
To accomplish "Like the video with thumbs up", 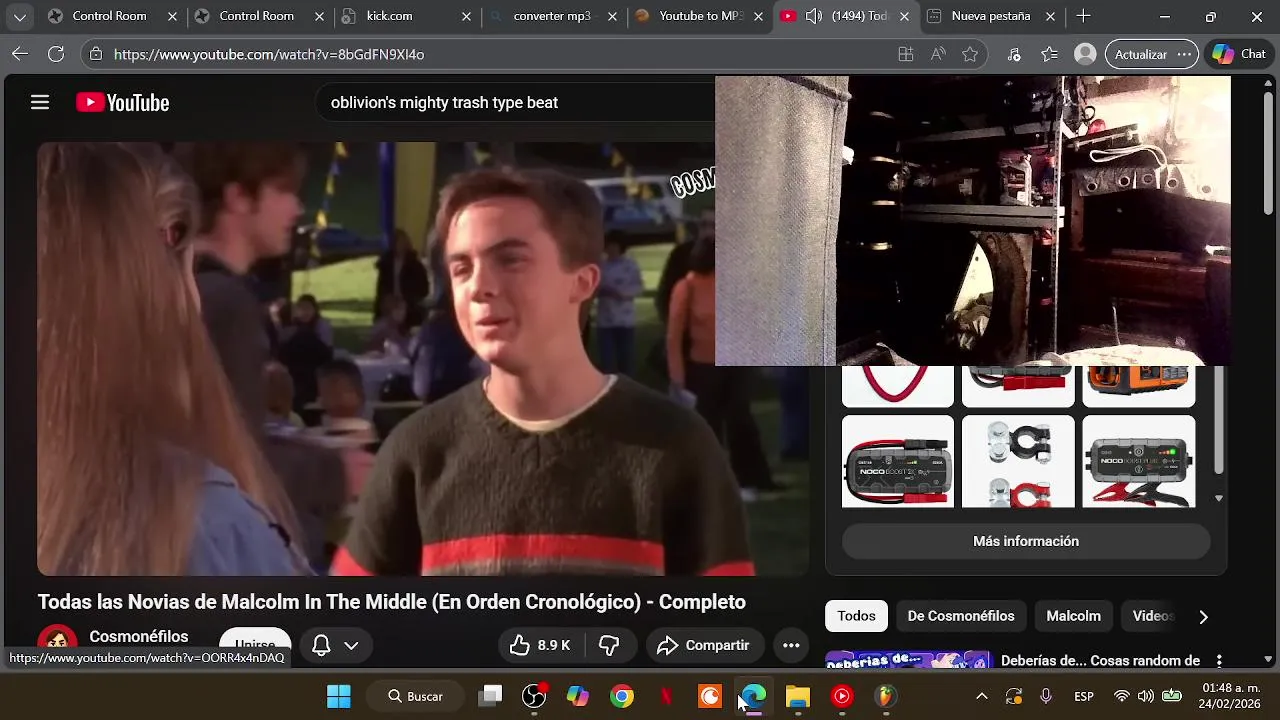I will (x=540, y=646).
